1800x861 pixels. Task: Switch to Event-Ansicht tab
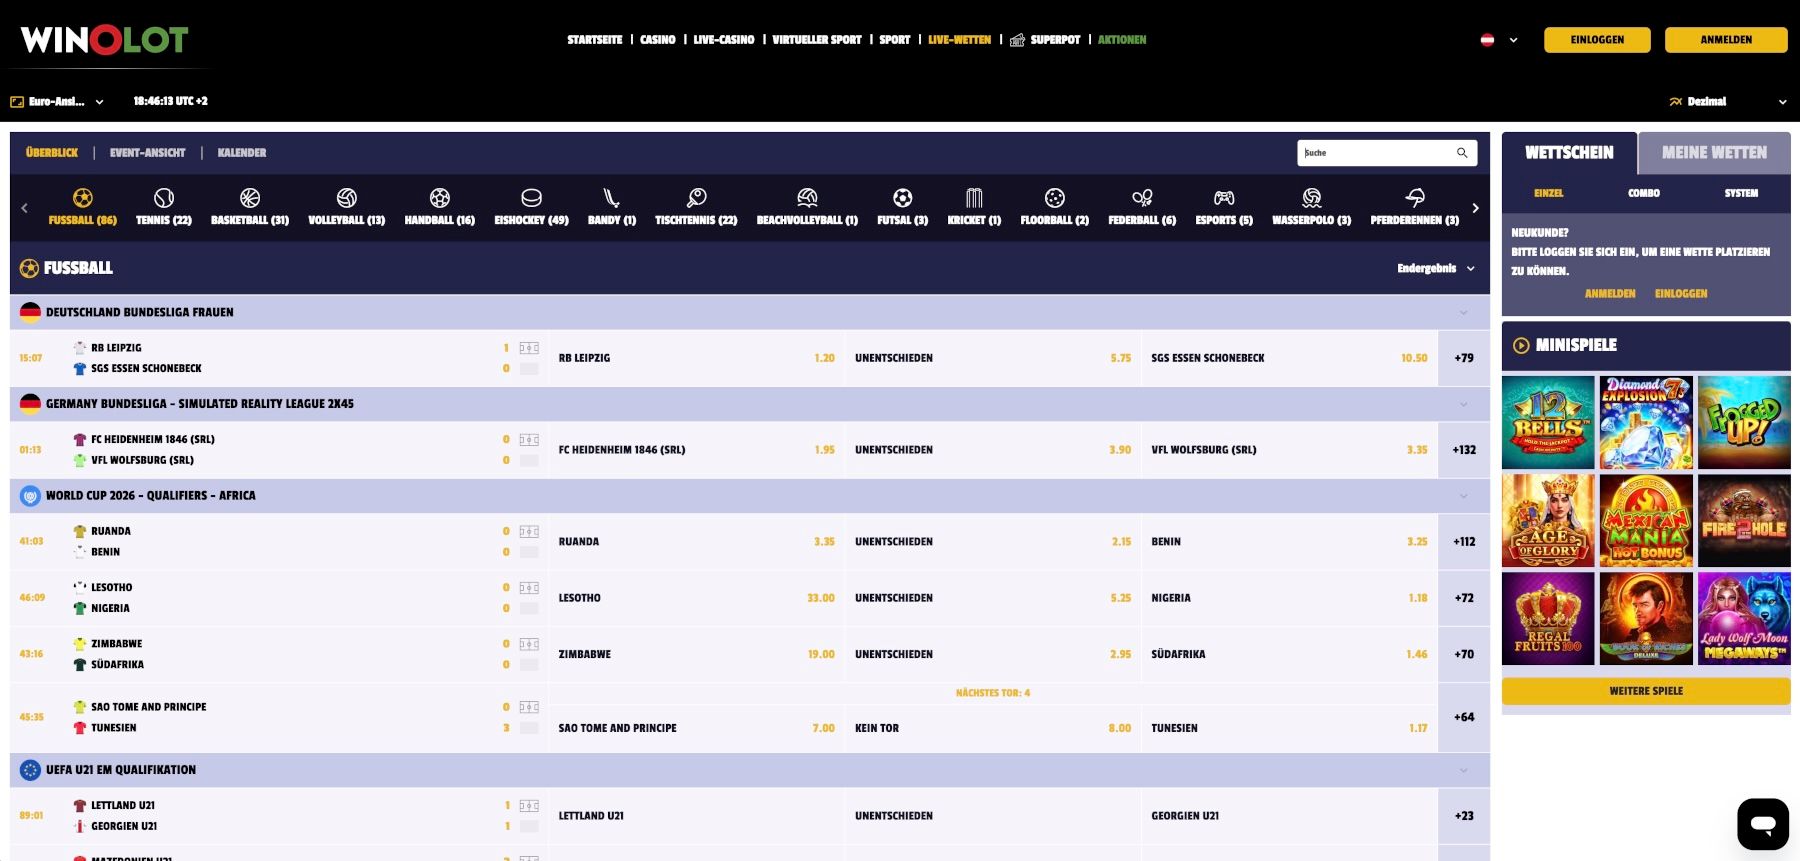(148, 153)
